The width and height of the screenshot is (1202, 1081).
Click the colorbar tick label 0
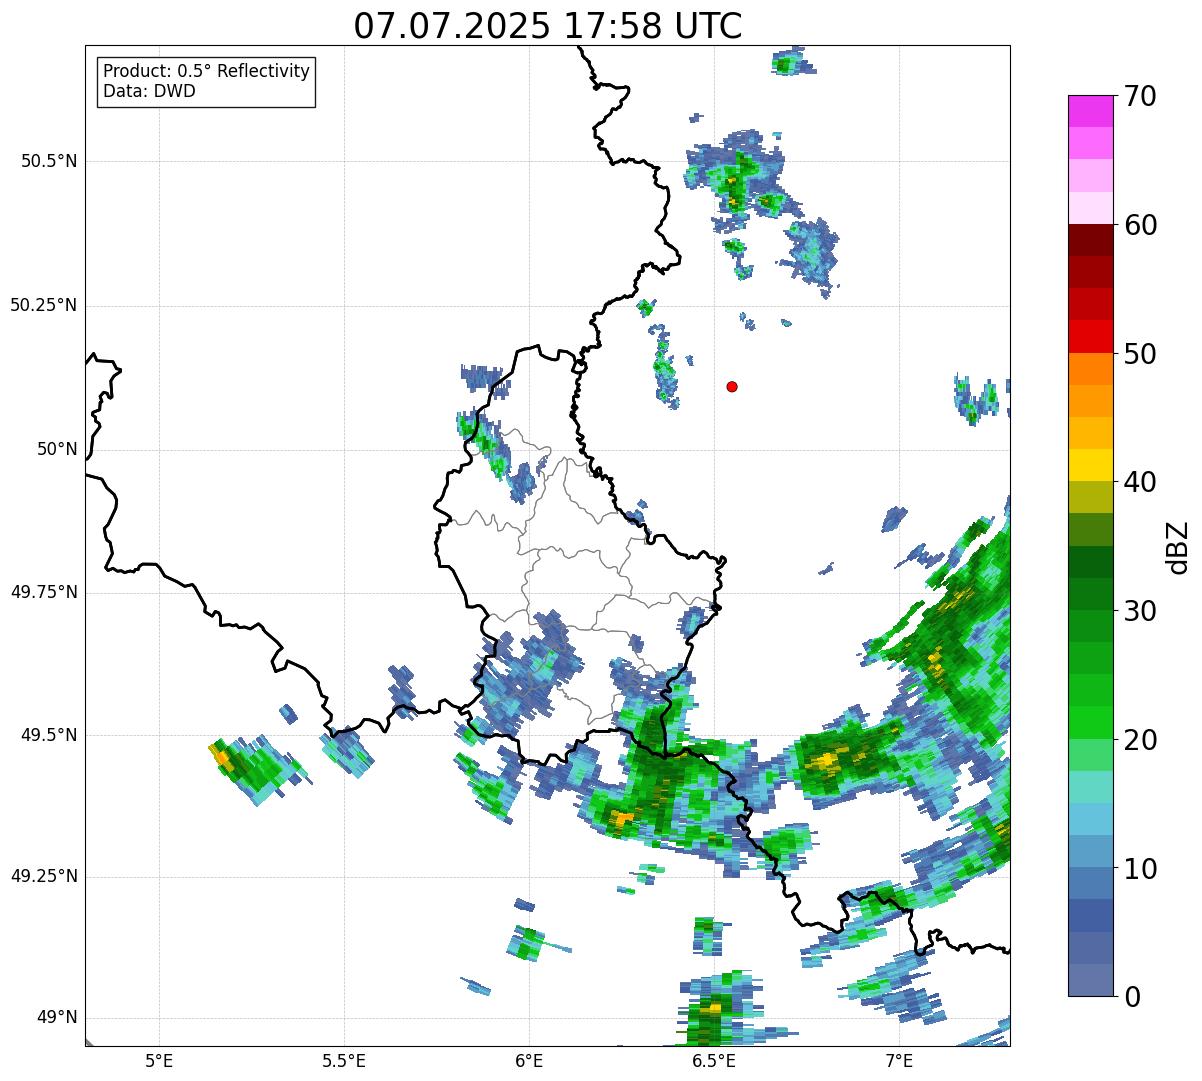1133,997
